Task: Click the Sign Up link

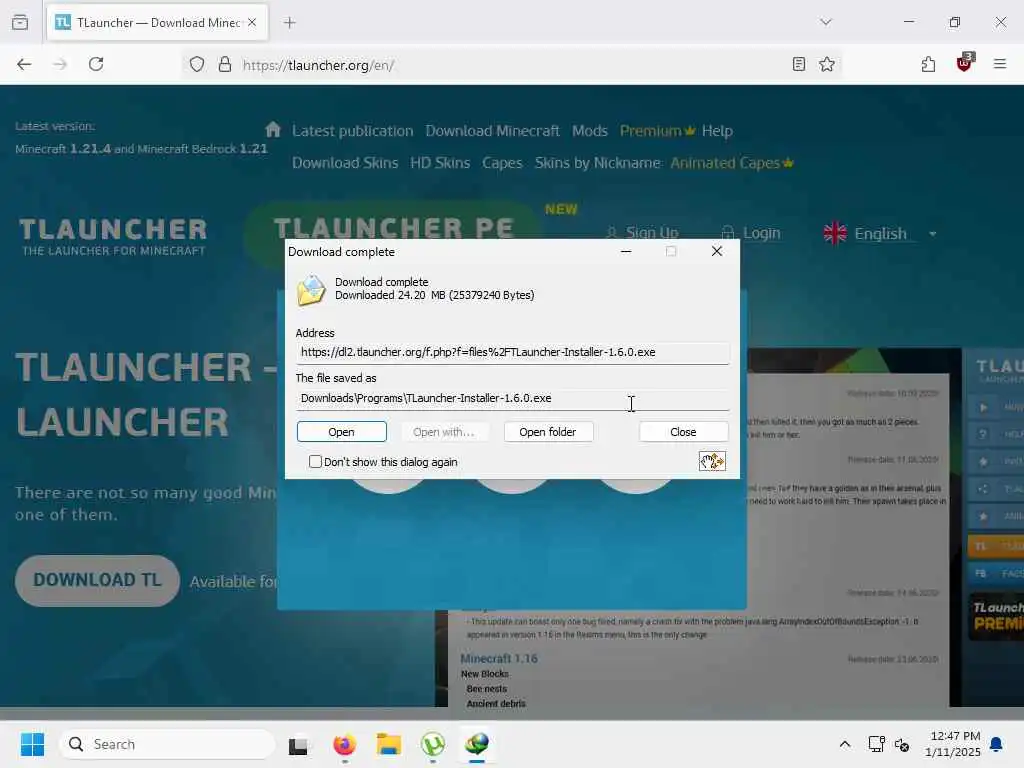Action: [x=643, y=232]
